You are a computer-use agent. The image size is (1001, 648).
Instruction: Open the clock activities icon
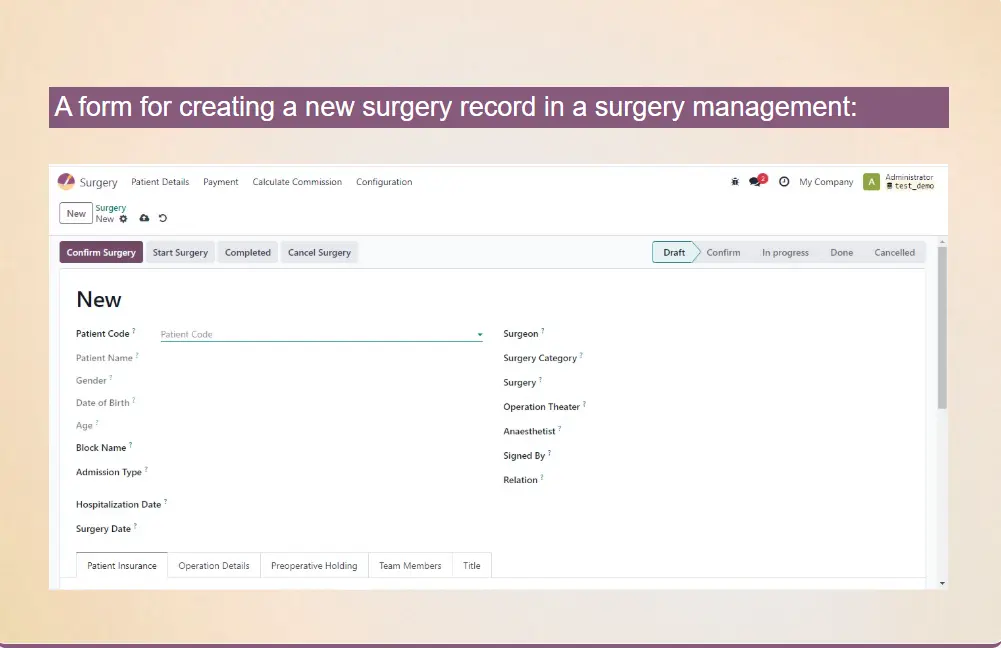click(x=784, y=182)
